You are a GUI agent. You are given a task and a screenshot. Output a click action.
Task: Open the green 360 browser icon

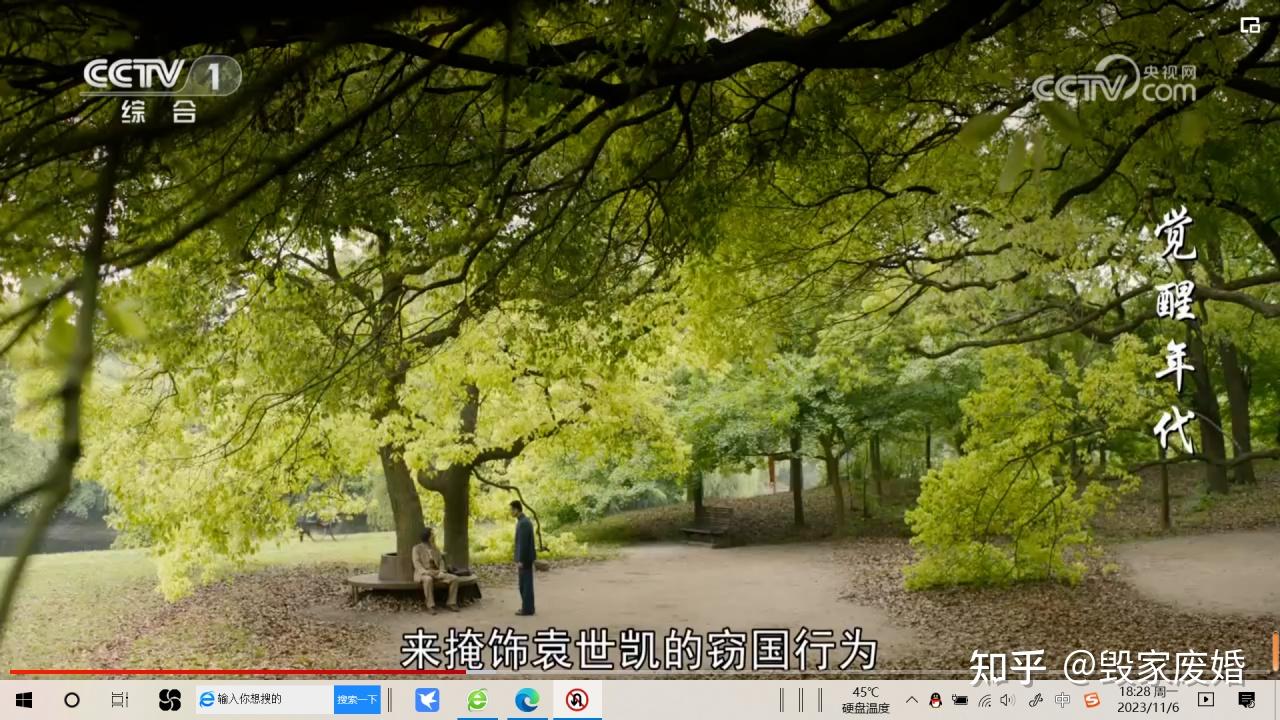click(477, 700)
